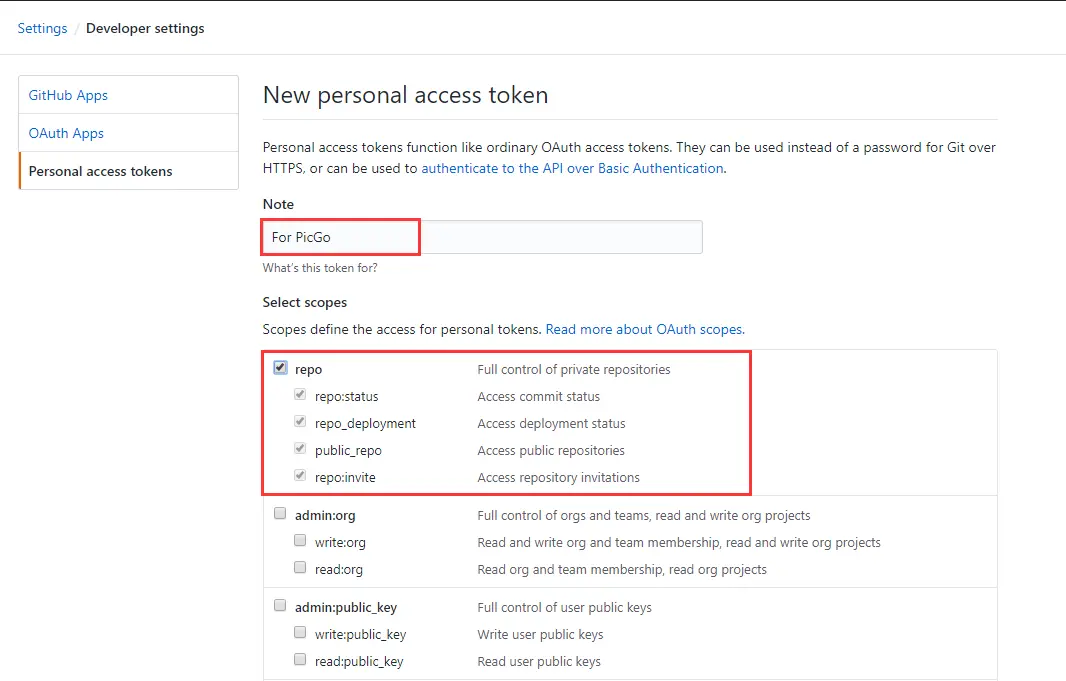Open Read more about OAuth scopes link
Image resolution: width=1066 pixels, height=681 pixels.
tap(645, 329)
